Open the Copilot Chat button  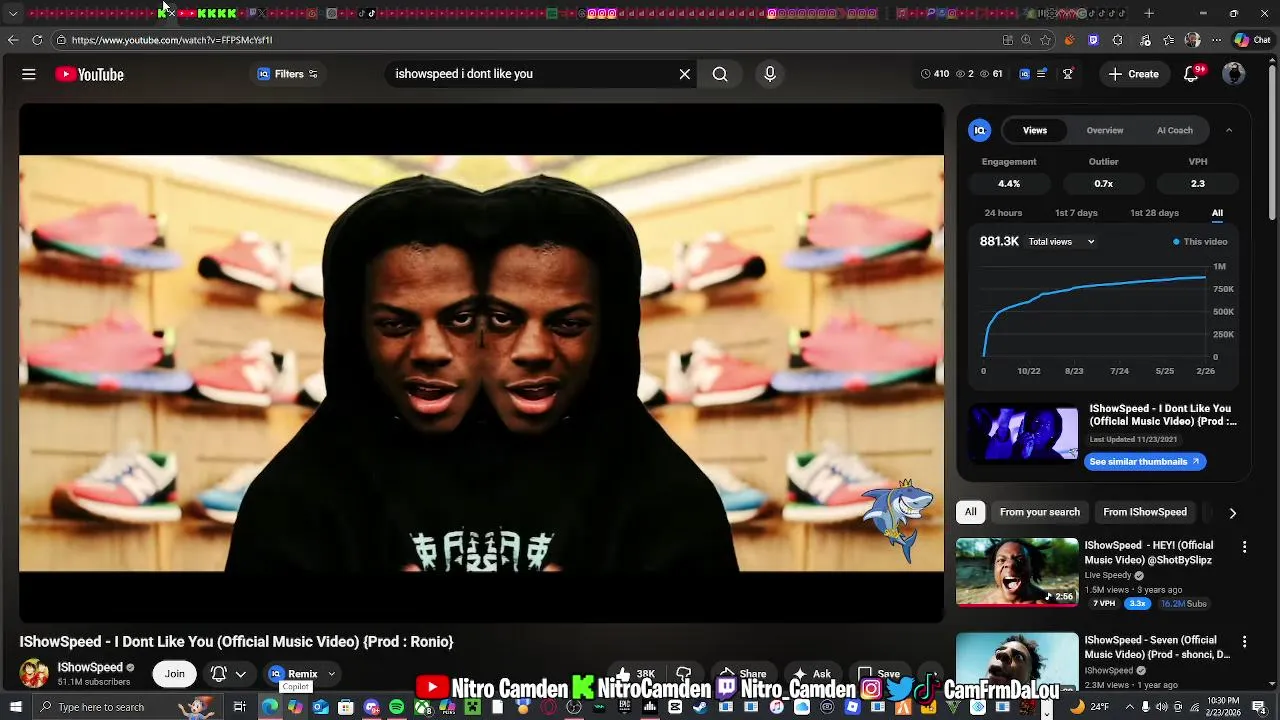[1252, 40]
